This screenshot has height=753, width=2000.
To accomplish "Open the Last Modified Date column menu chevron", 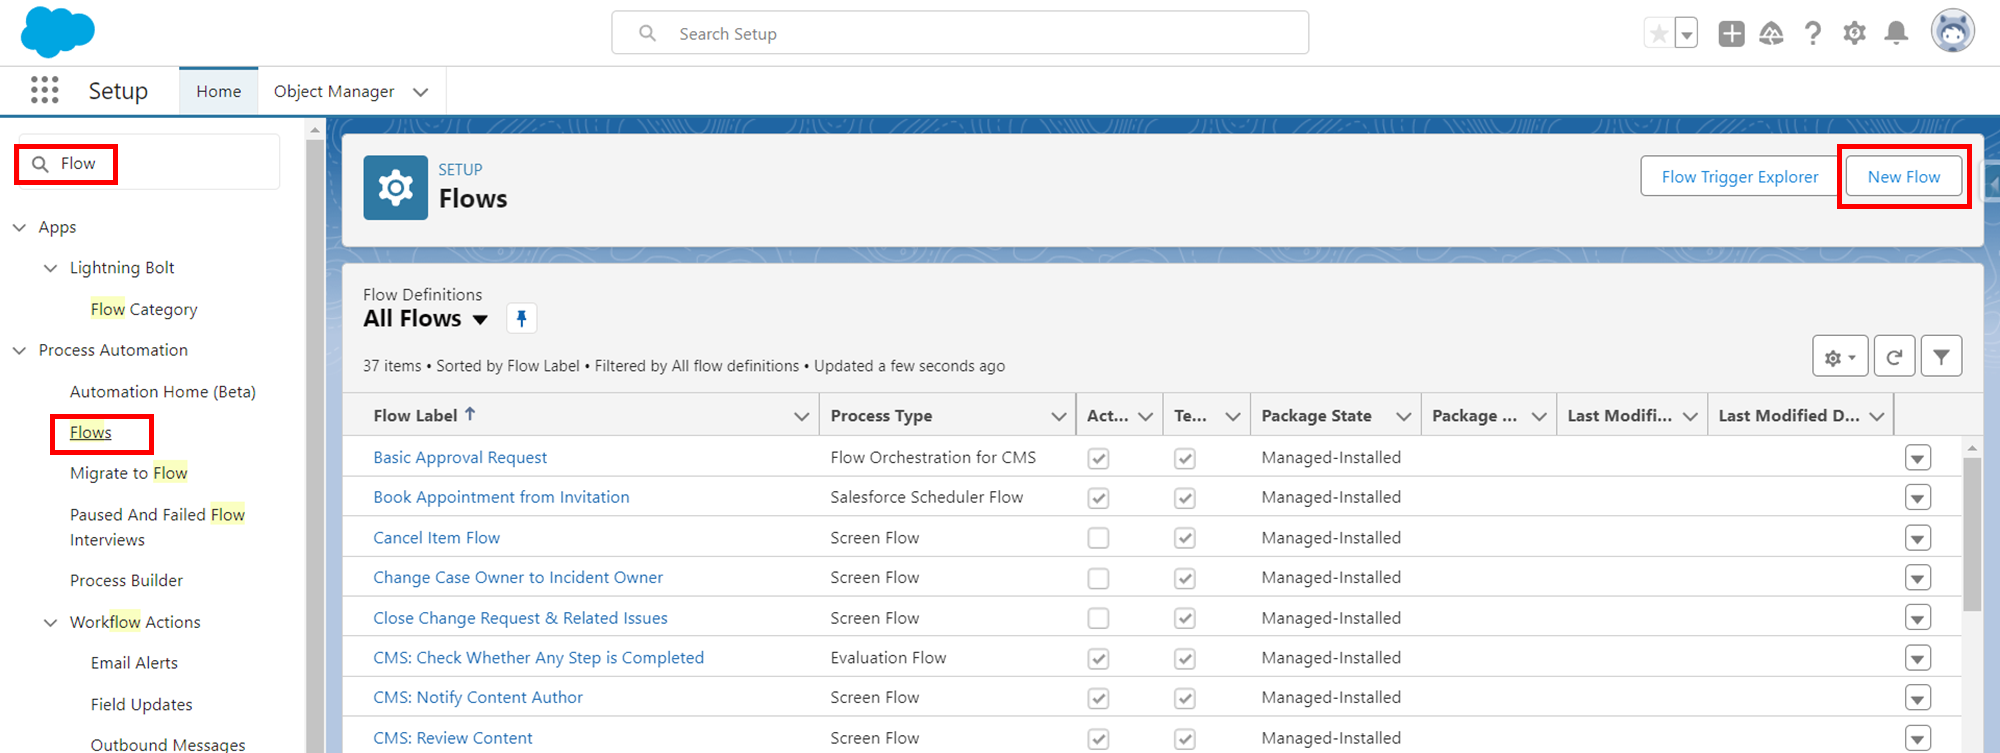I will [1877, 416].
